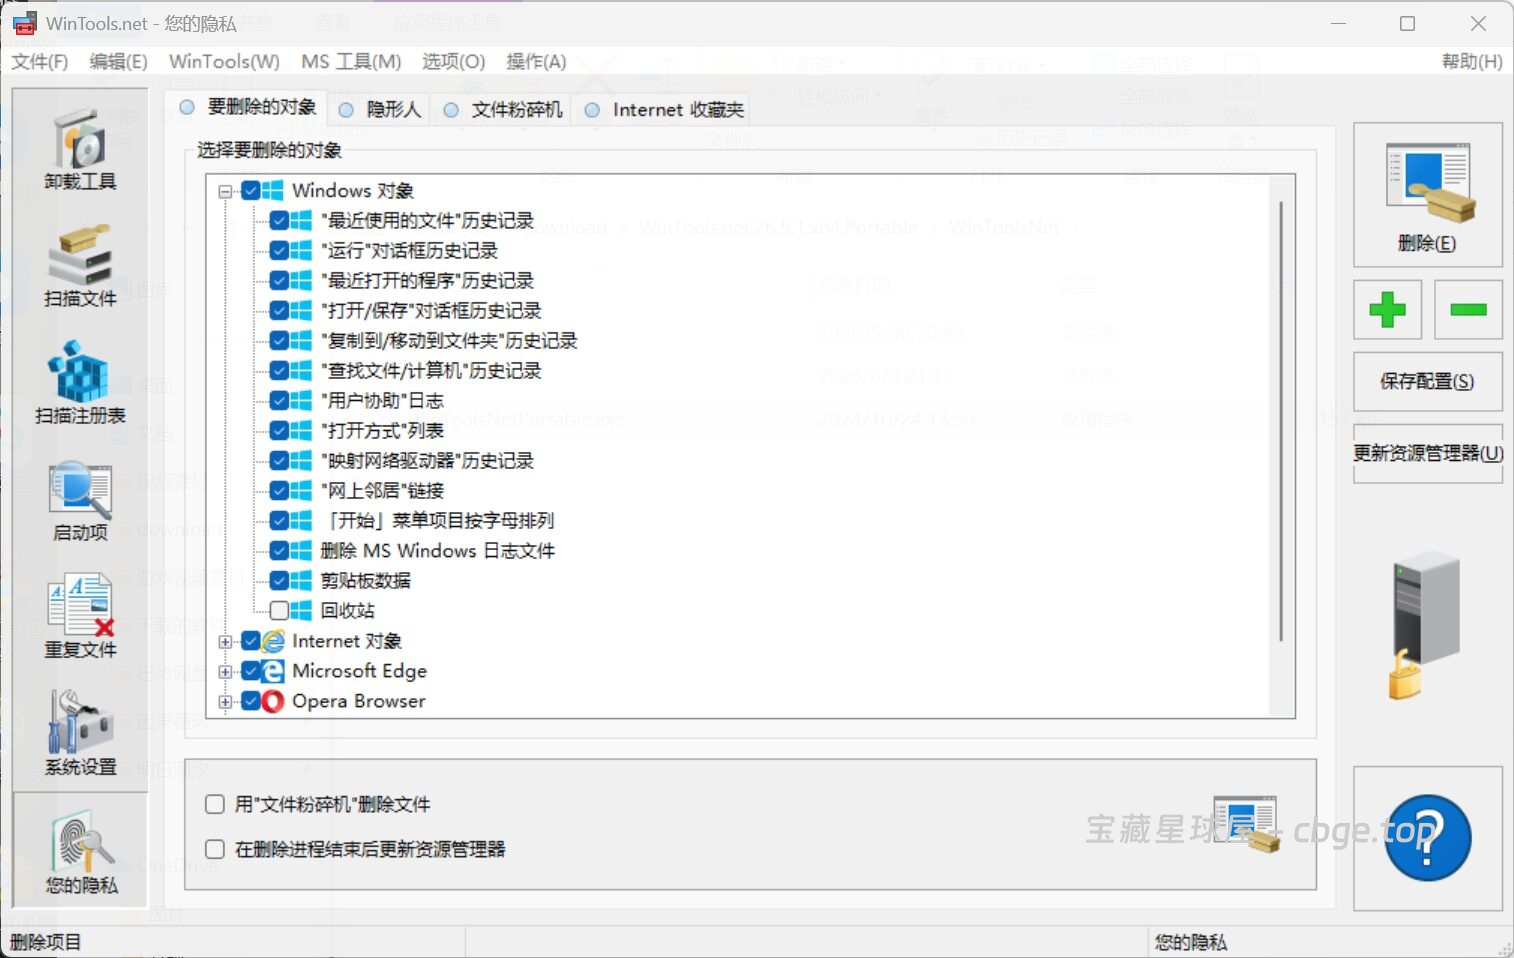Select "用户协助"日志 tree row
Viewport: 1514px width, 958px height.
[382, 401]
